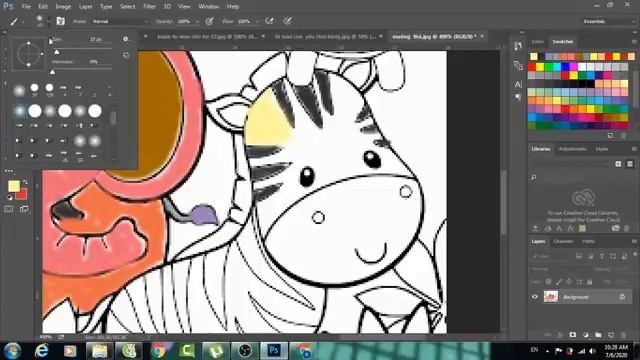Create new group folder icon in Layers panel
The width and height of the screenshot is (640, 360).
click(598, 335)
